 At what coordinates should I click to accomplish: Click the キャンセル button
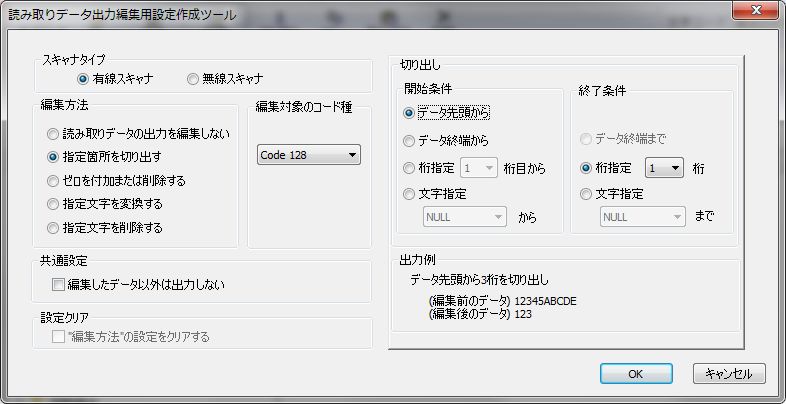[730, 373]
